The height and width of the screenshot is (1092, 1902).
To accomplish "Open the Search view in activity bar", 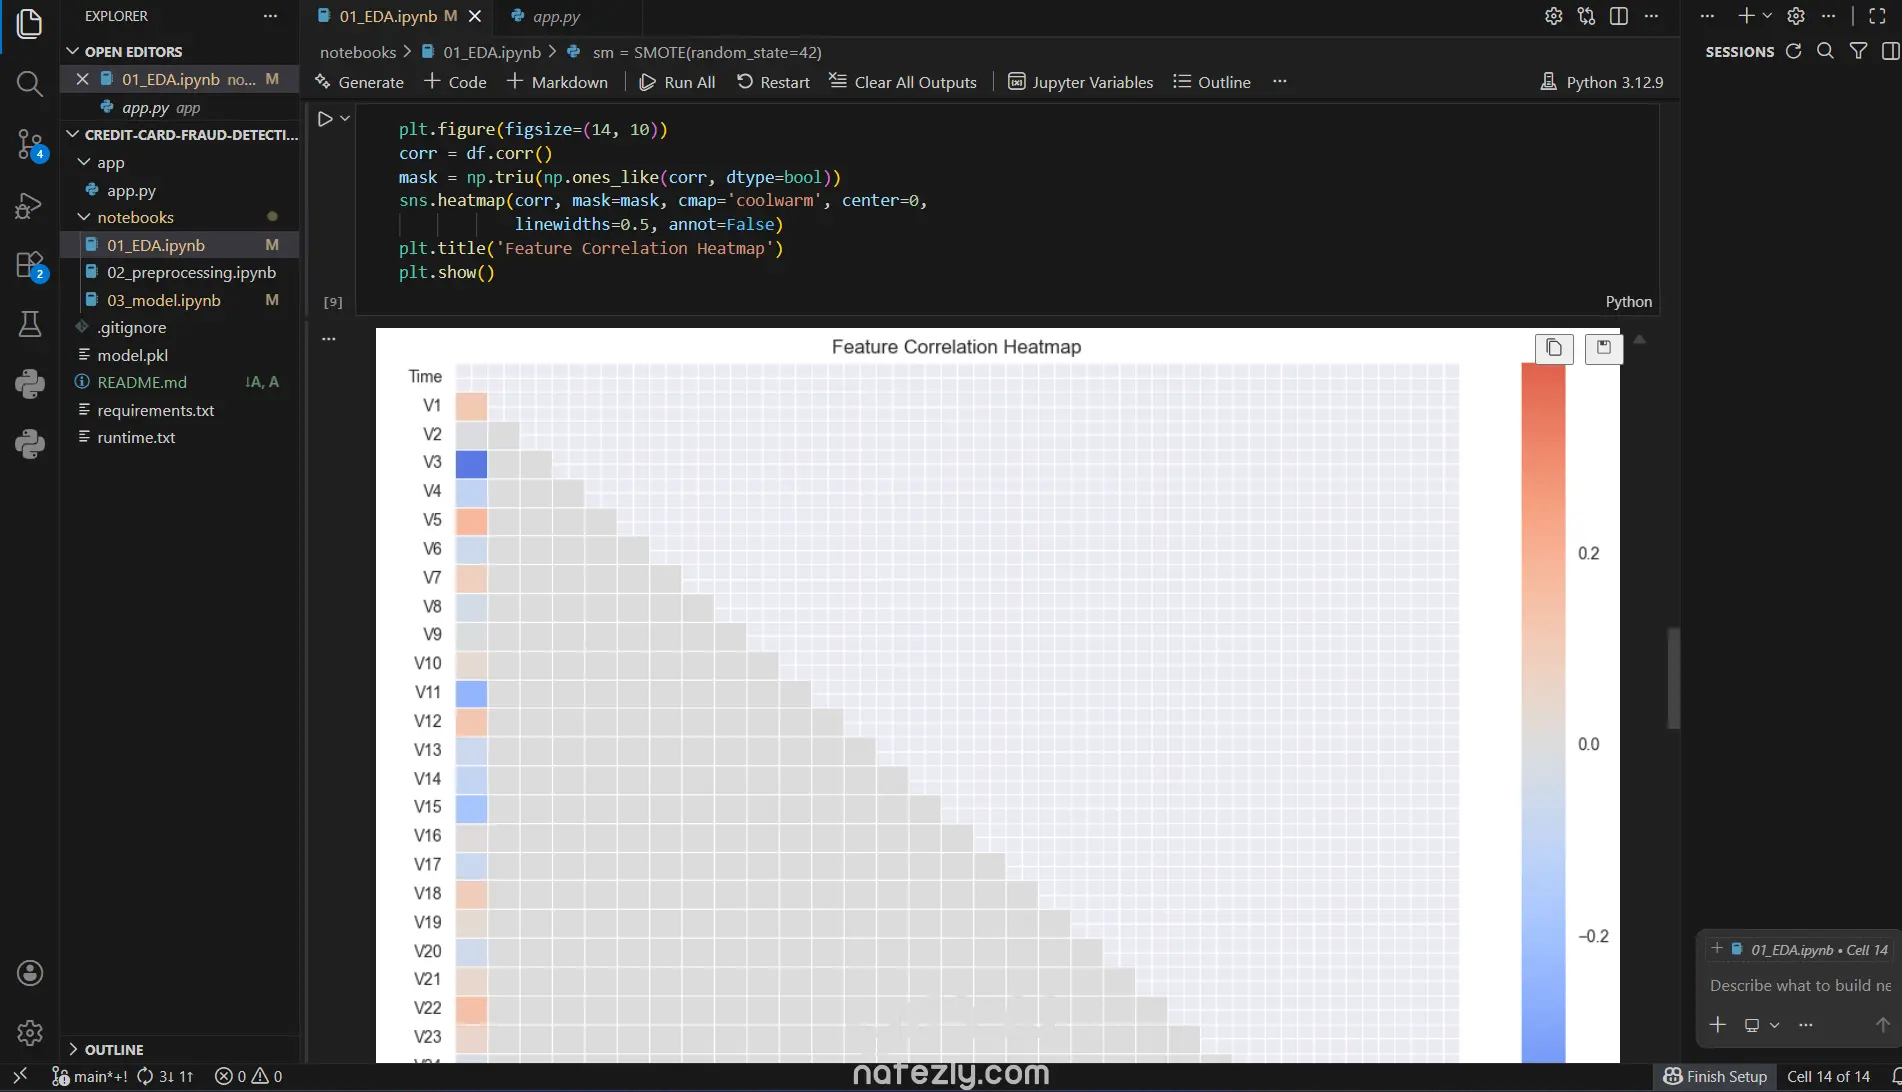I will coord(30,83).
